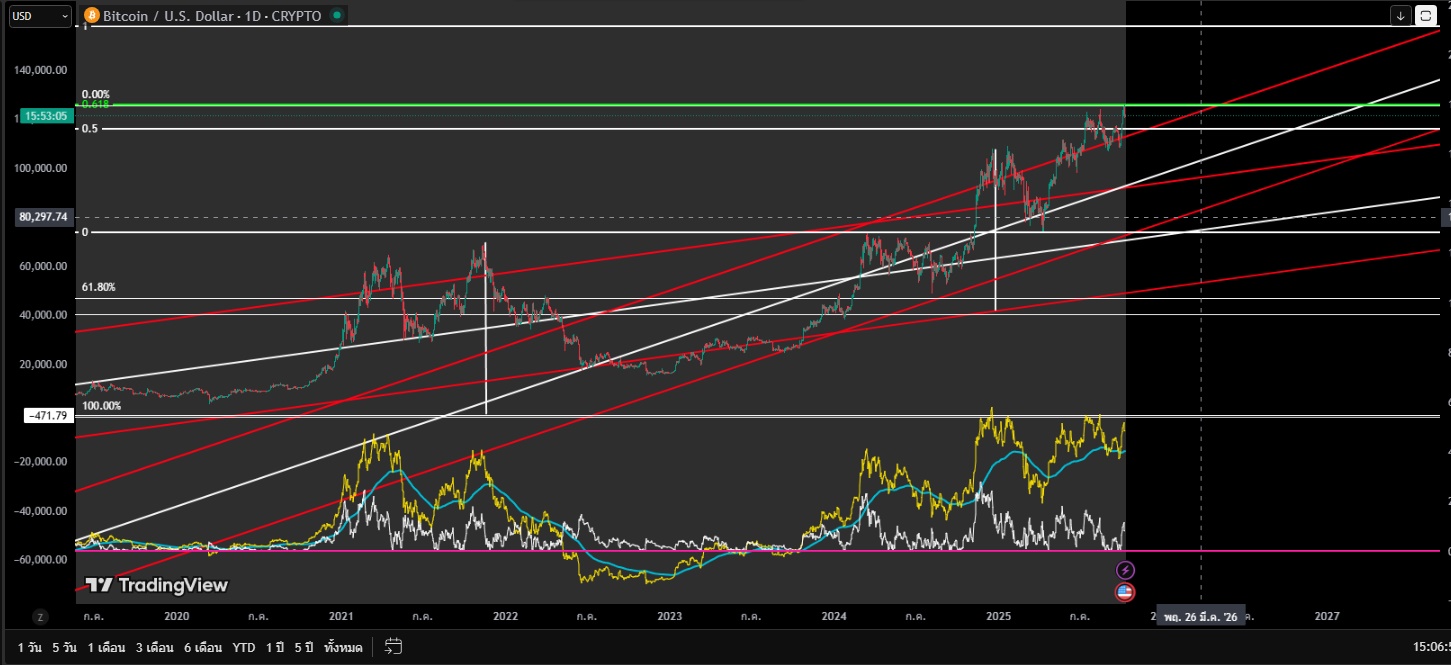Open the USD currency dropdown
The height and width of the screenshot is (665, 1451).
point(38,16)
